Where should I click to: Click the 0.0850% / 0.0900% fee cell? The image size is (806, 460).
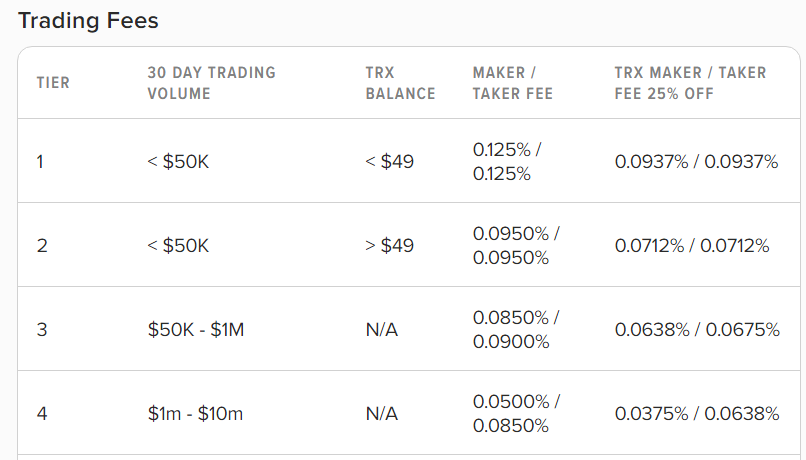516,329
